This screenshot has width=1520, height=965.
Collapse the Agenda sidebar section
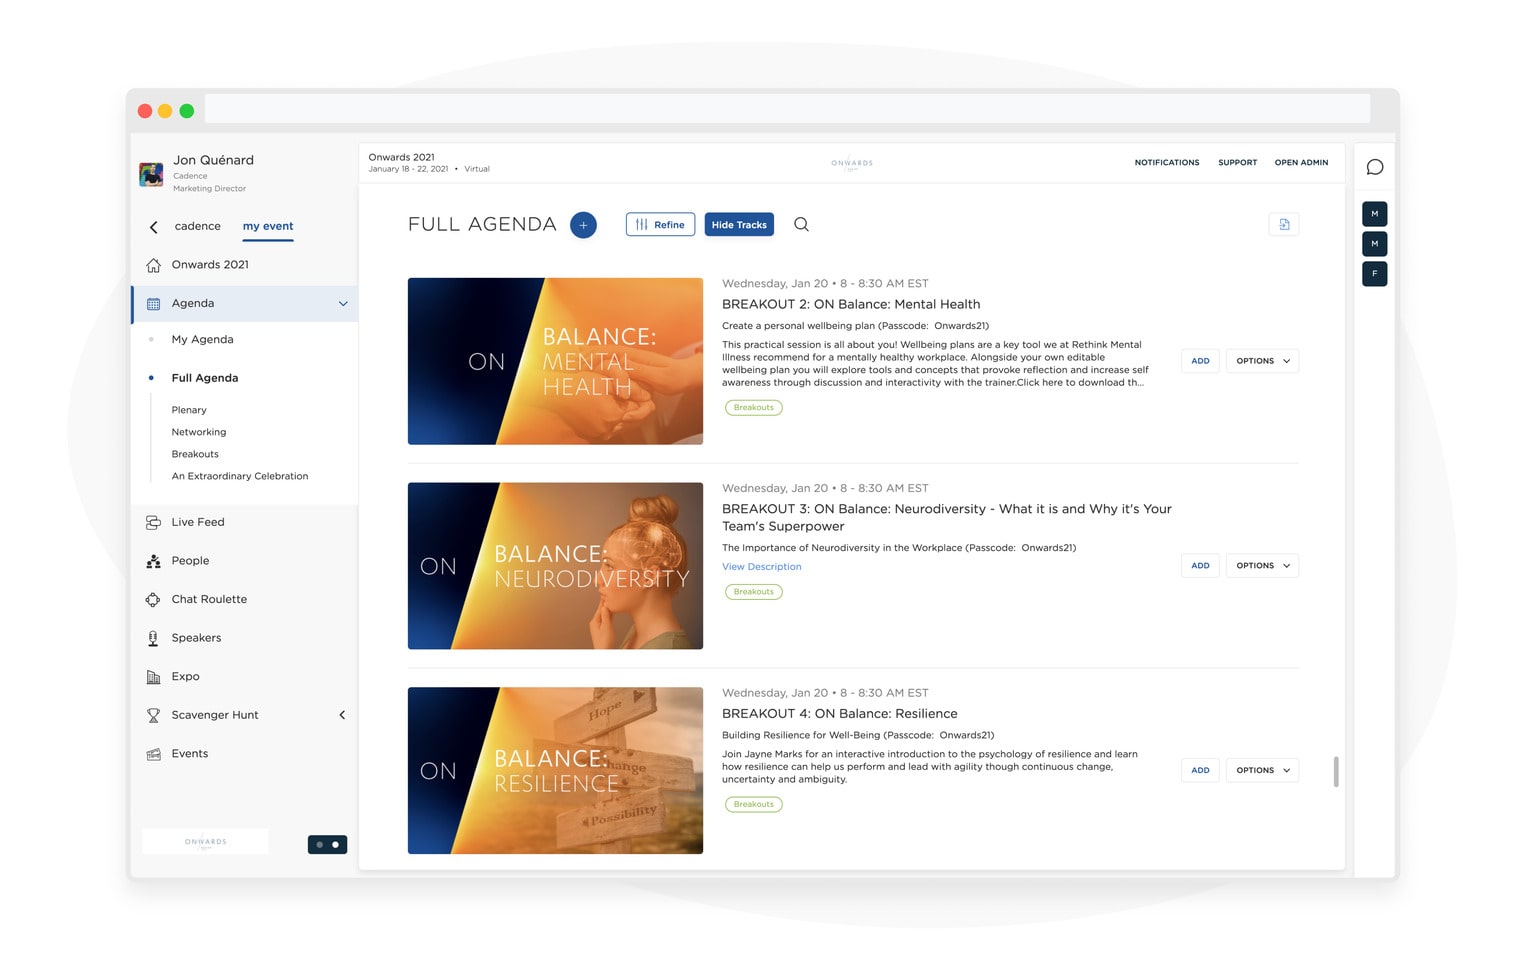tap(343, 303)
